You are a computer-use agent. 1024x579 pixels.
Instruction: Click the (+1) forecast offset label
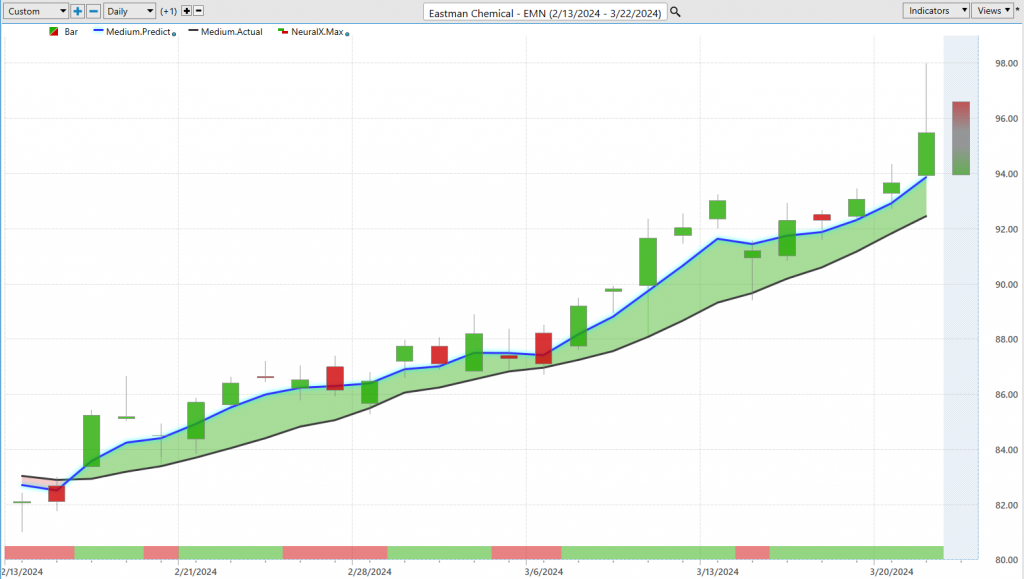click(168, 11)
